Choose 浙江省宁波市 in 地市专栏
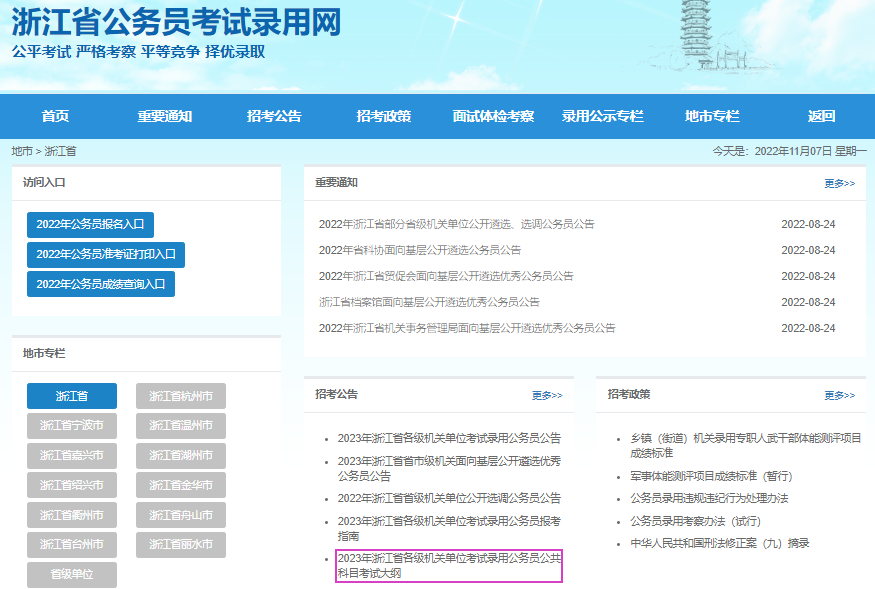 [x=71, y=426]
